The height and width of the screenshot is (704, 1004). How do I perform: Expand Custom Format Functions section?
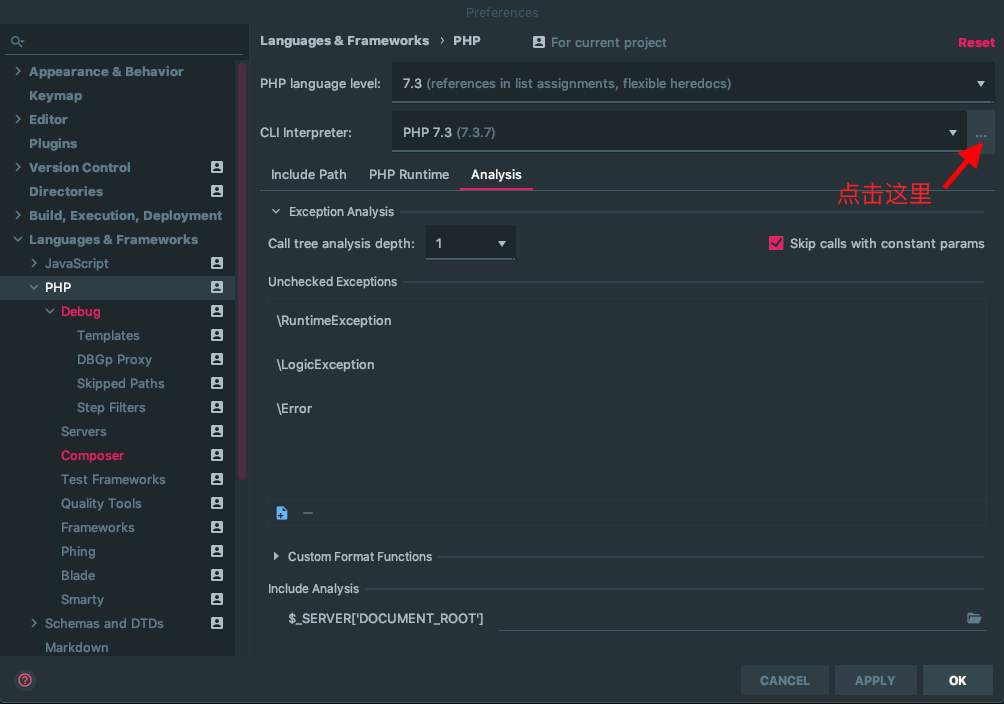click(x=276, y=556)
